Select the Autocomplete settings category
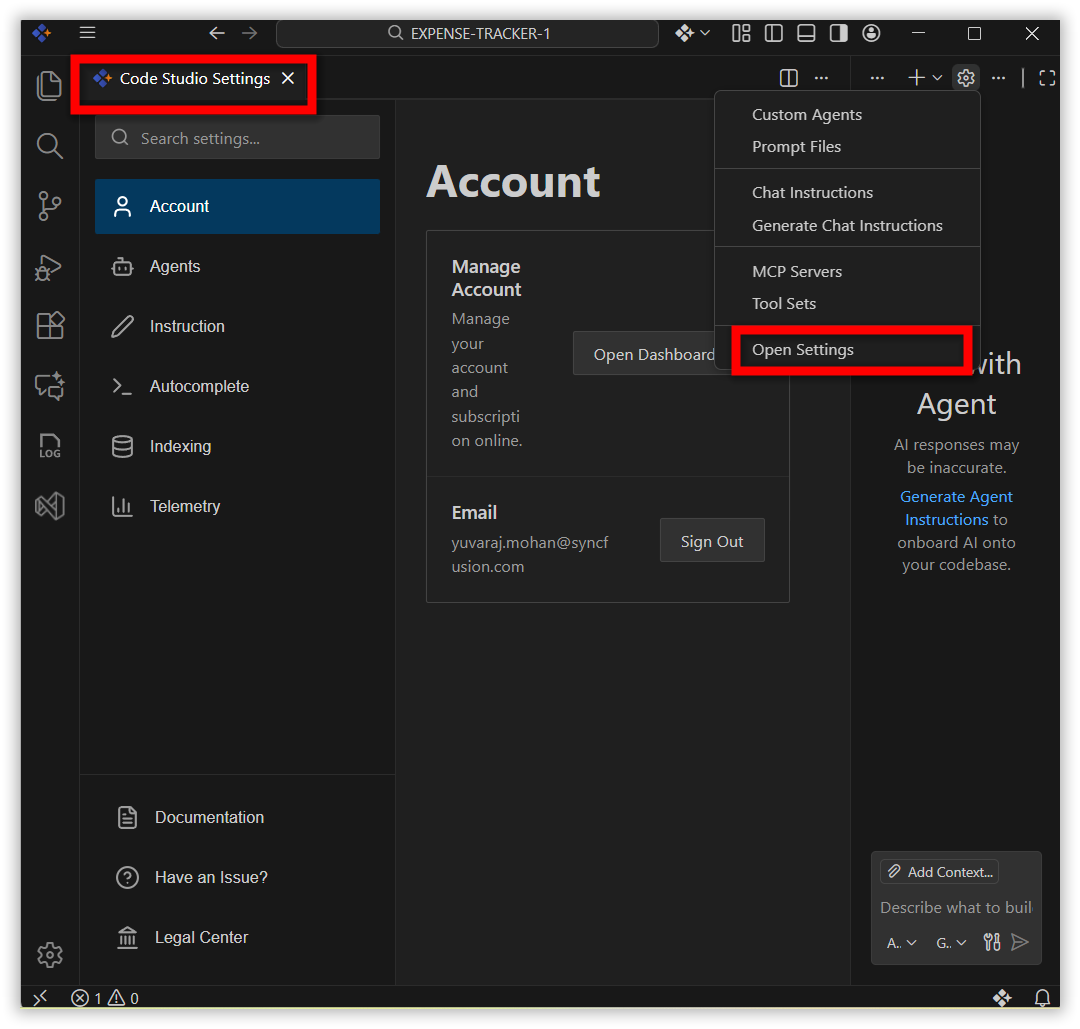This screenshot has height=1029, width=1080. coord(199,386)
